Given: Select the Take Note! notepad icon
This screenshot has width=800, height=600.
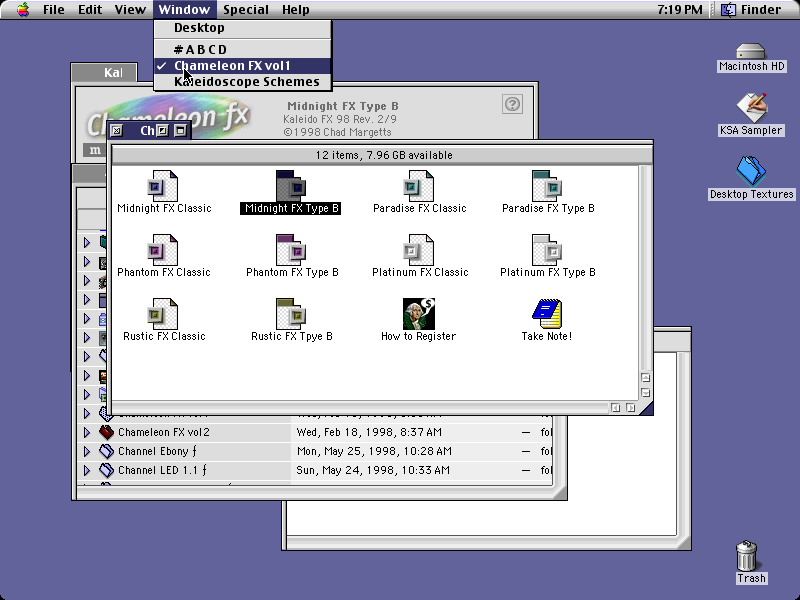Looking at the screenshot, I should click(547, 314).
